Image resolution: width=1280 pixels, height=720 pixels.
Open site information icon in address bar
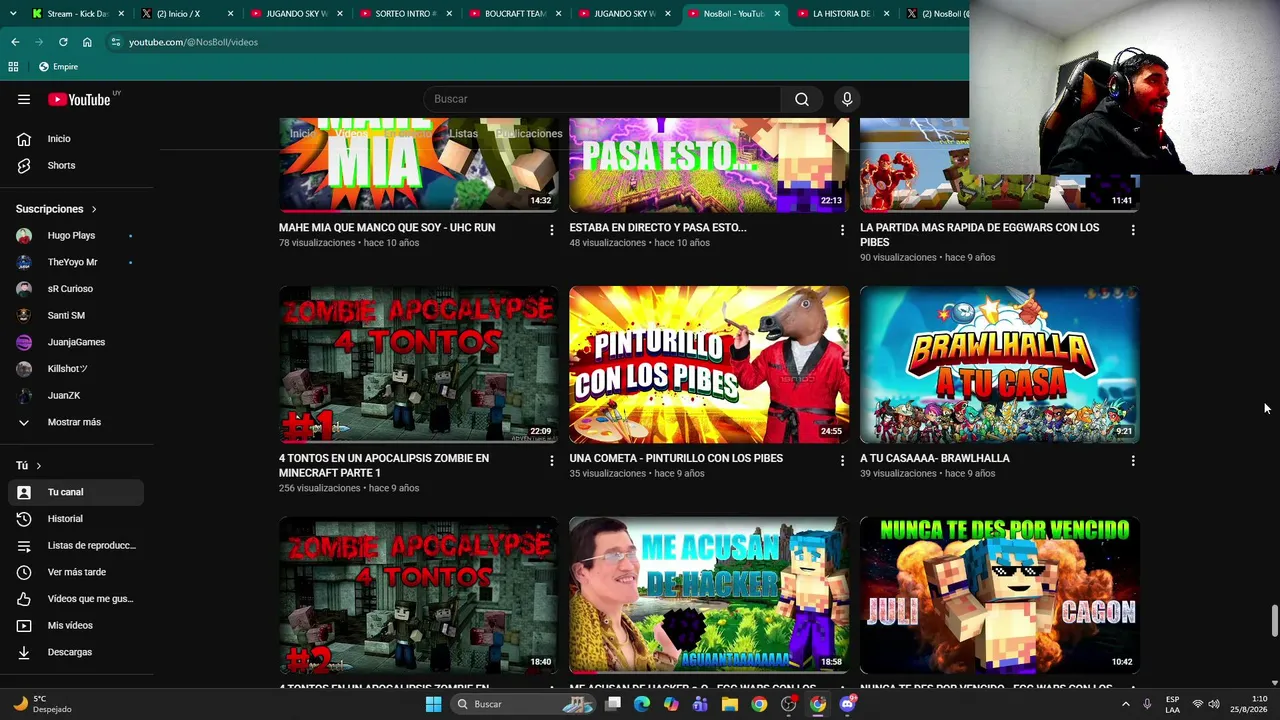(x=116, y=42)
